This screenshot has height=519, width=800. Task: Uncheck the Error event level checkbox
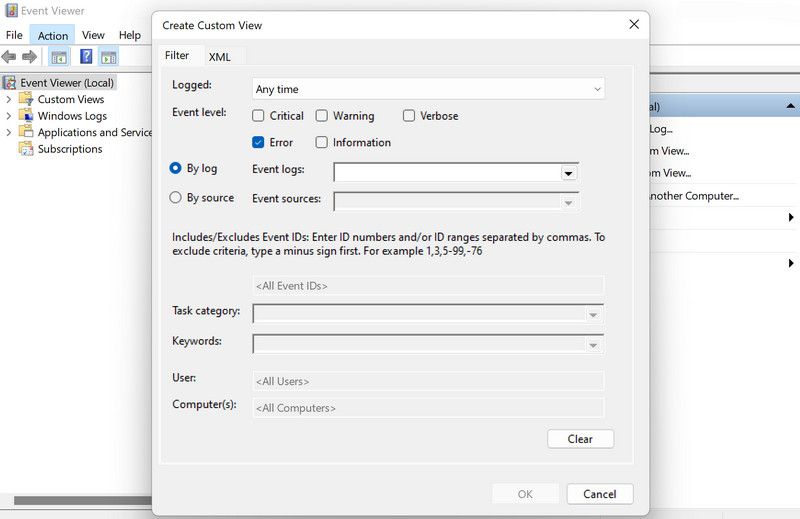tap(259, 143)
